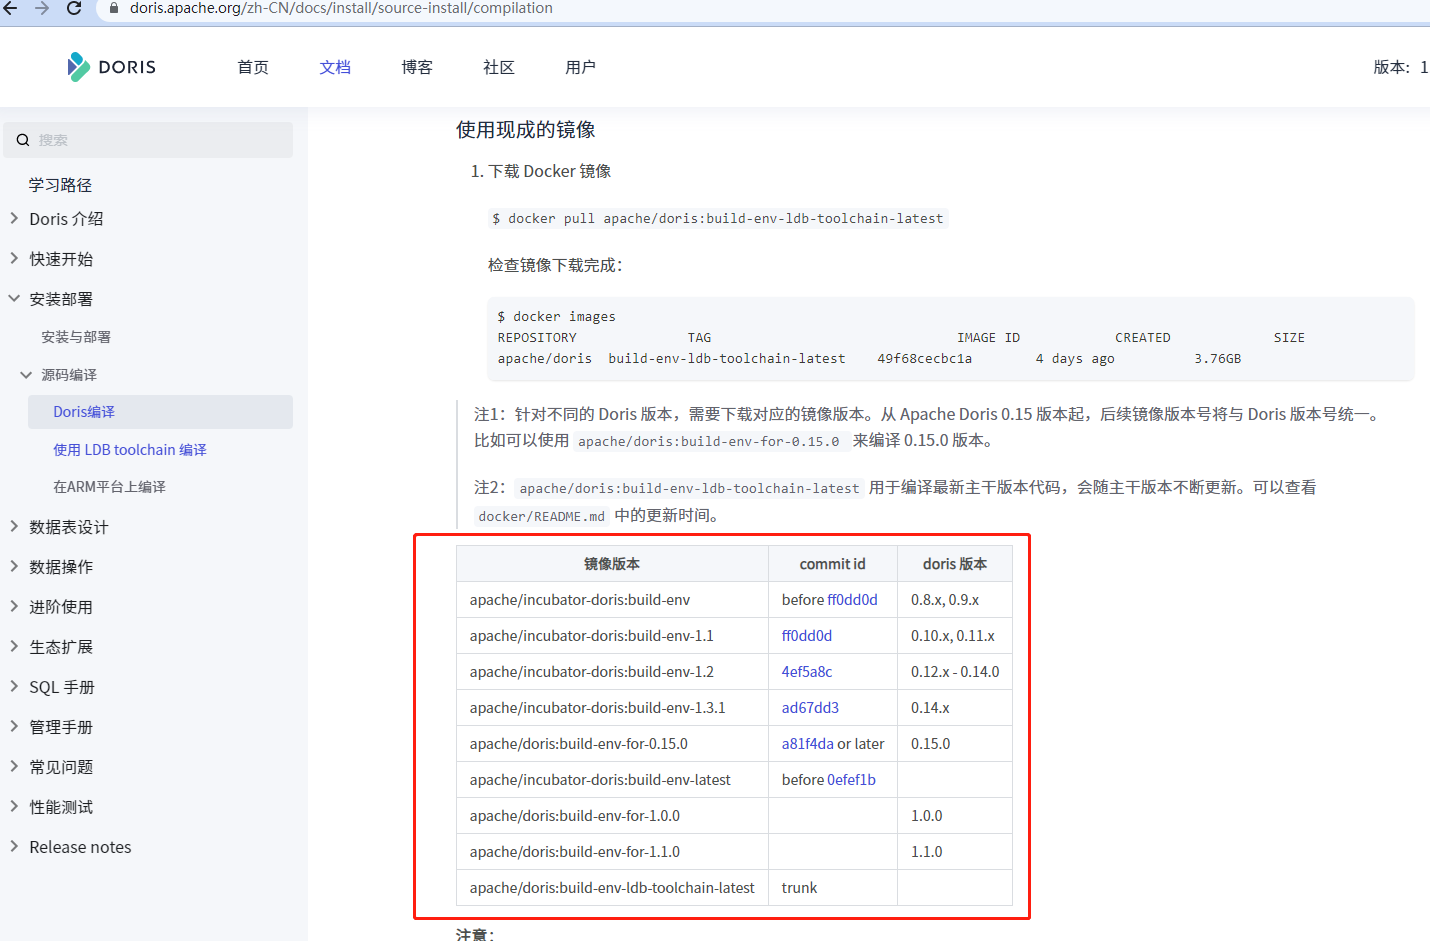Expand the Release notes section chevron
The image size is (1430, 941).
tap(14, 846)
